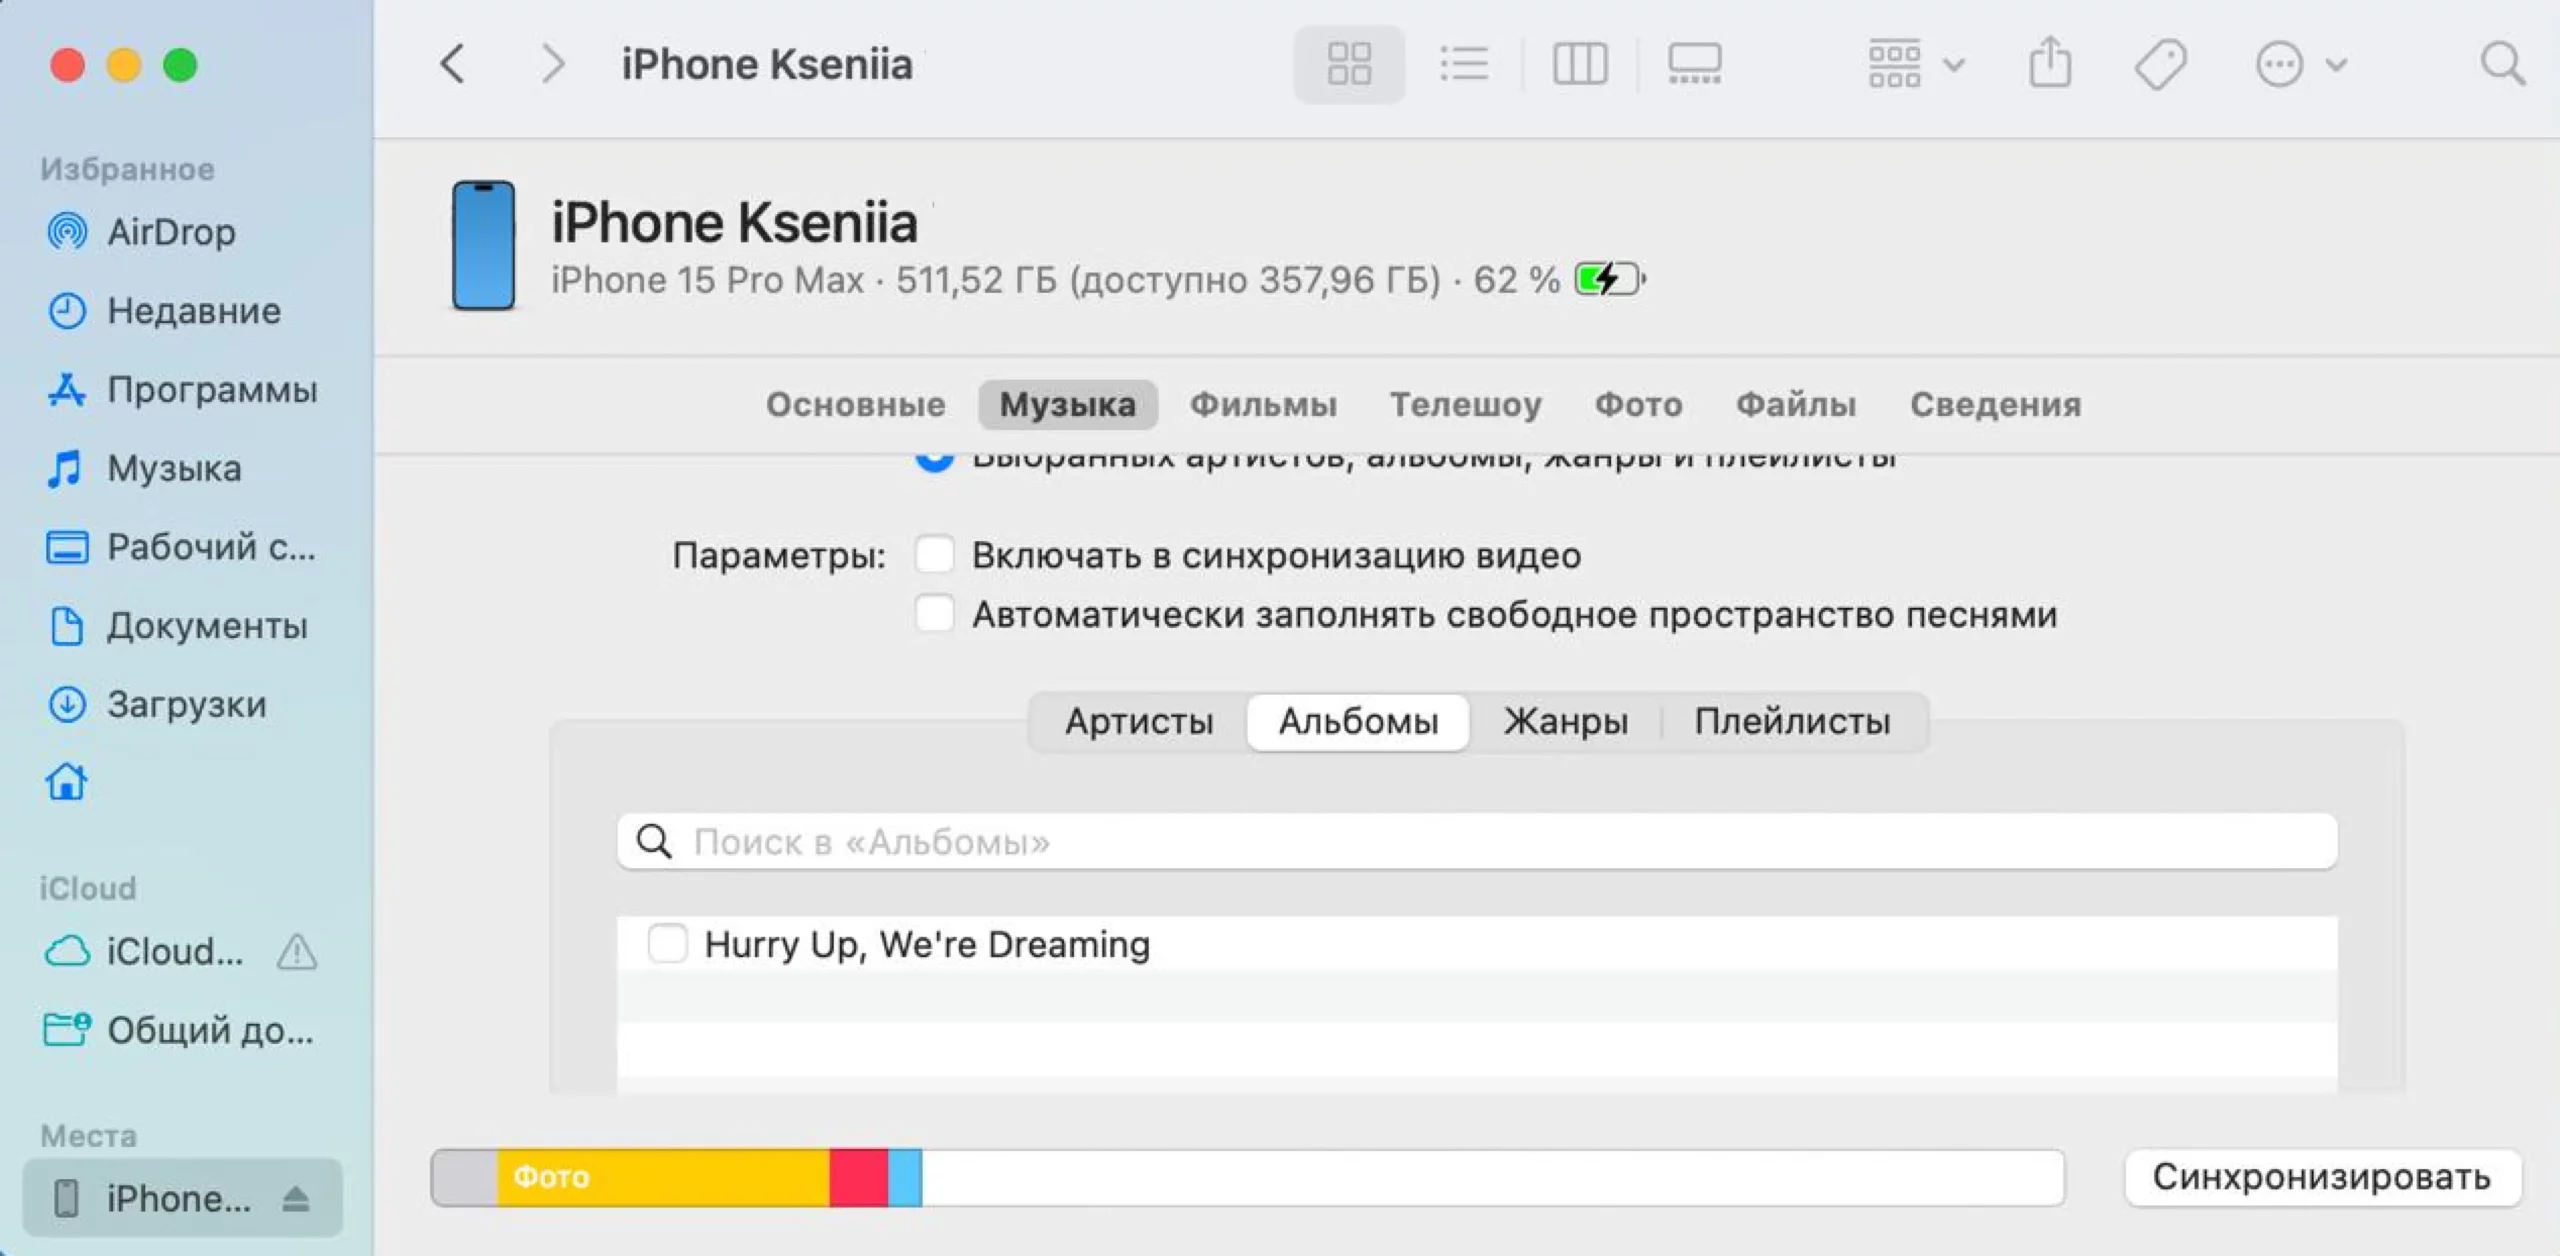Switch to gallery view
The height and width of the screenshot is (1256, 2560).
1694,64
